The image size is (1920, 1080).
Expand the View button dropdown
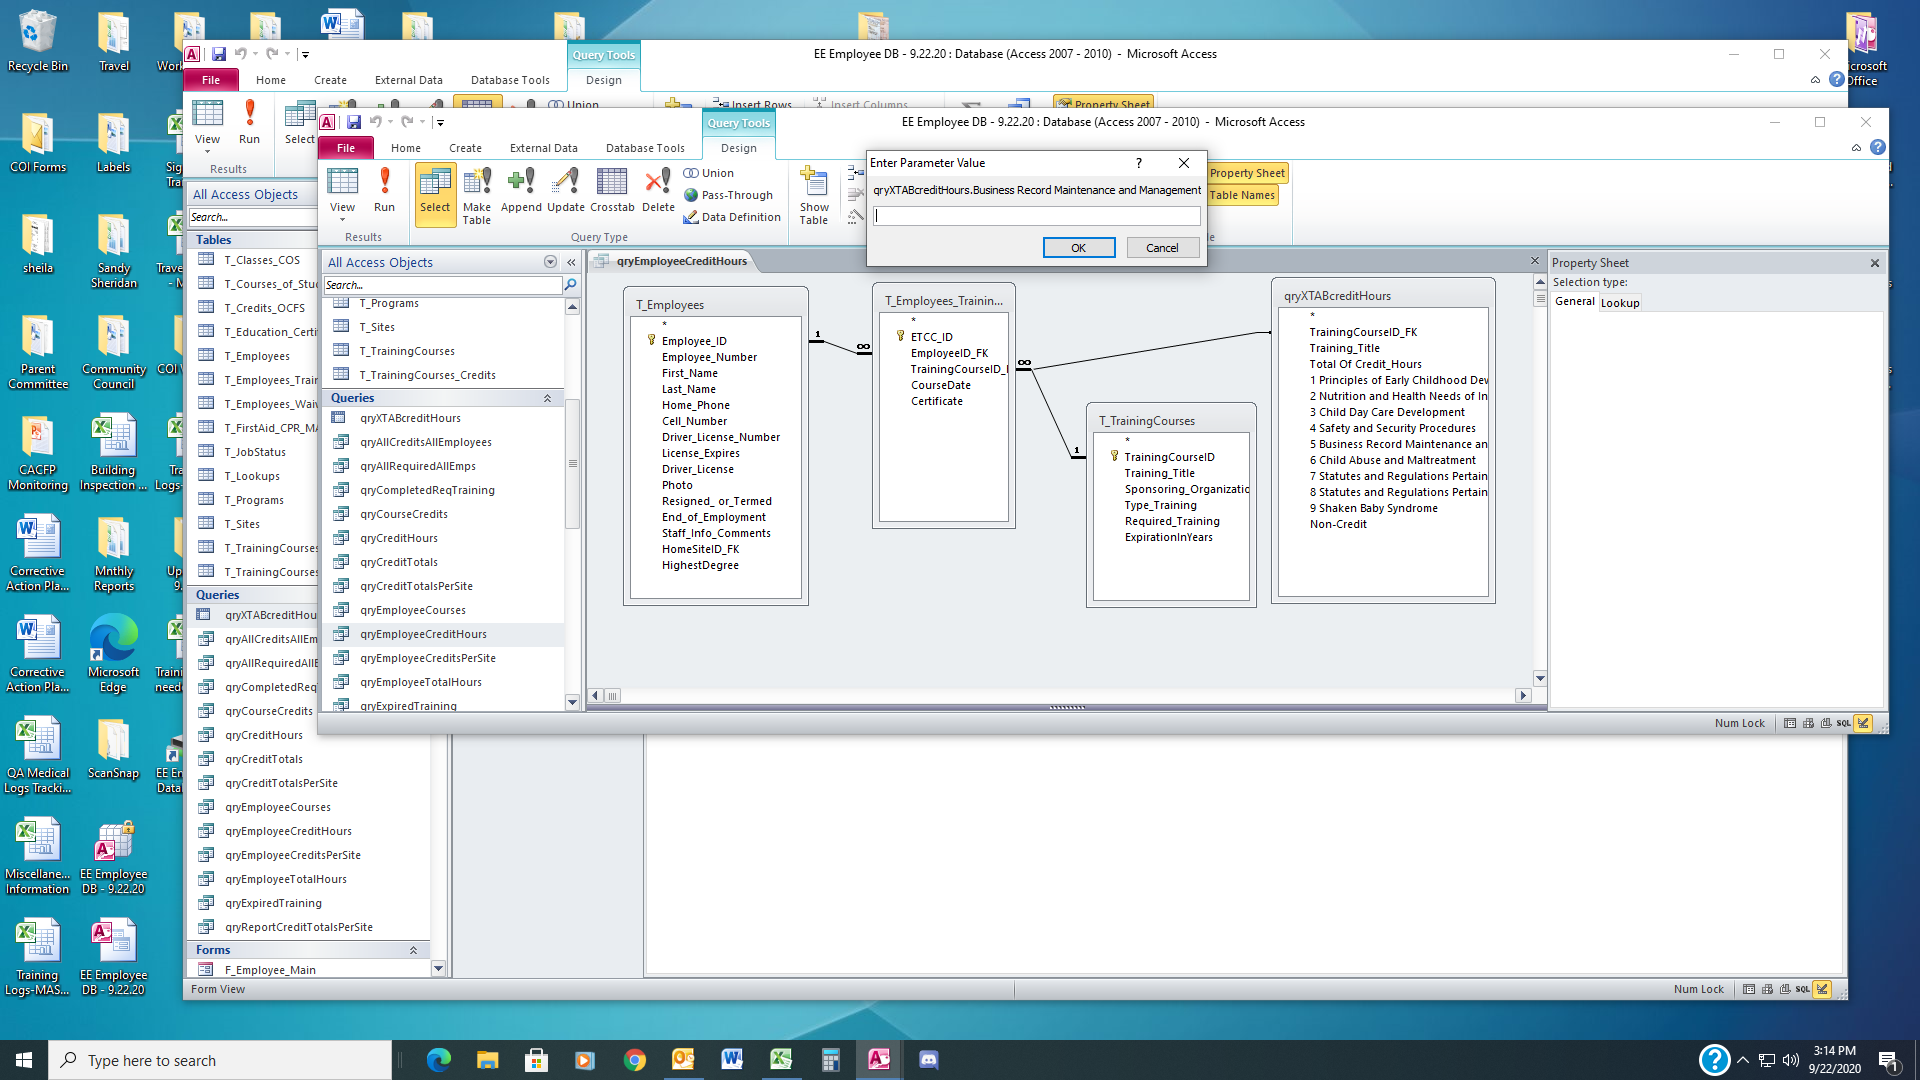[x=342, y=219]
